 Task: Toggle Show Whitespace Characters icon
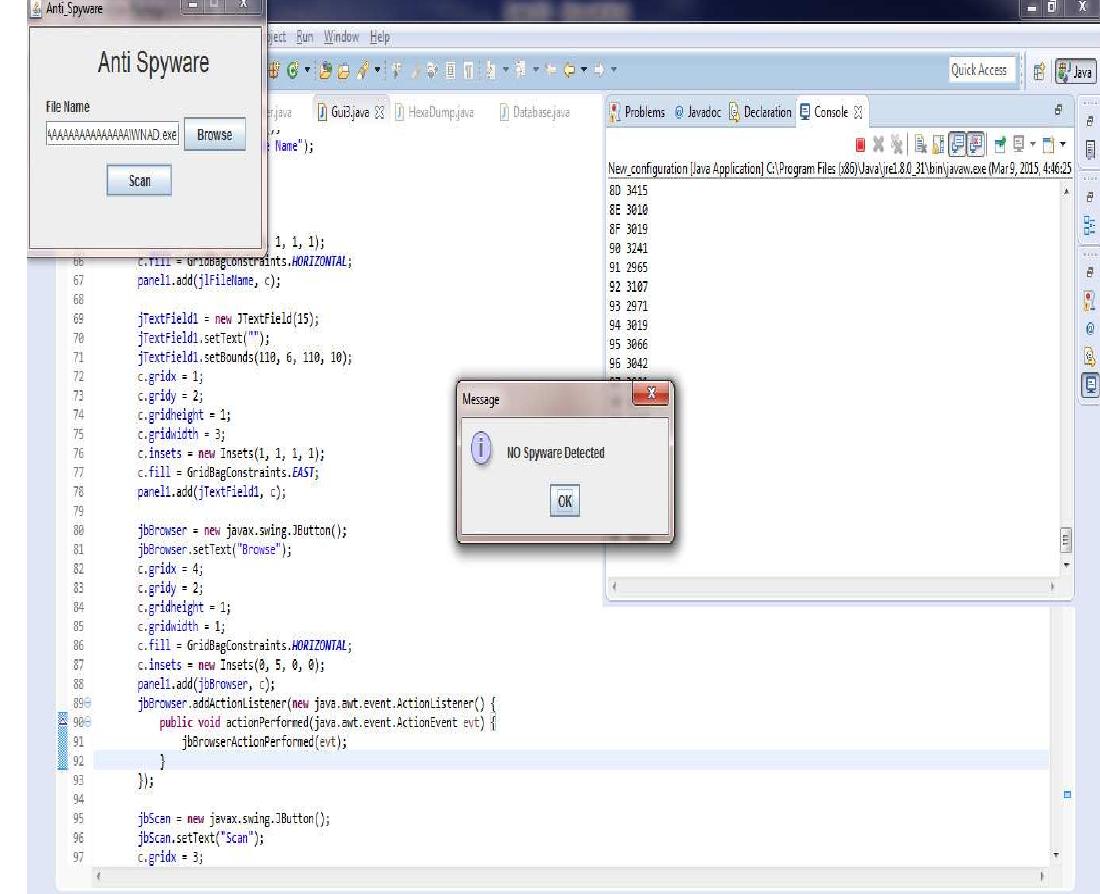tap(469, 69)
